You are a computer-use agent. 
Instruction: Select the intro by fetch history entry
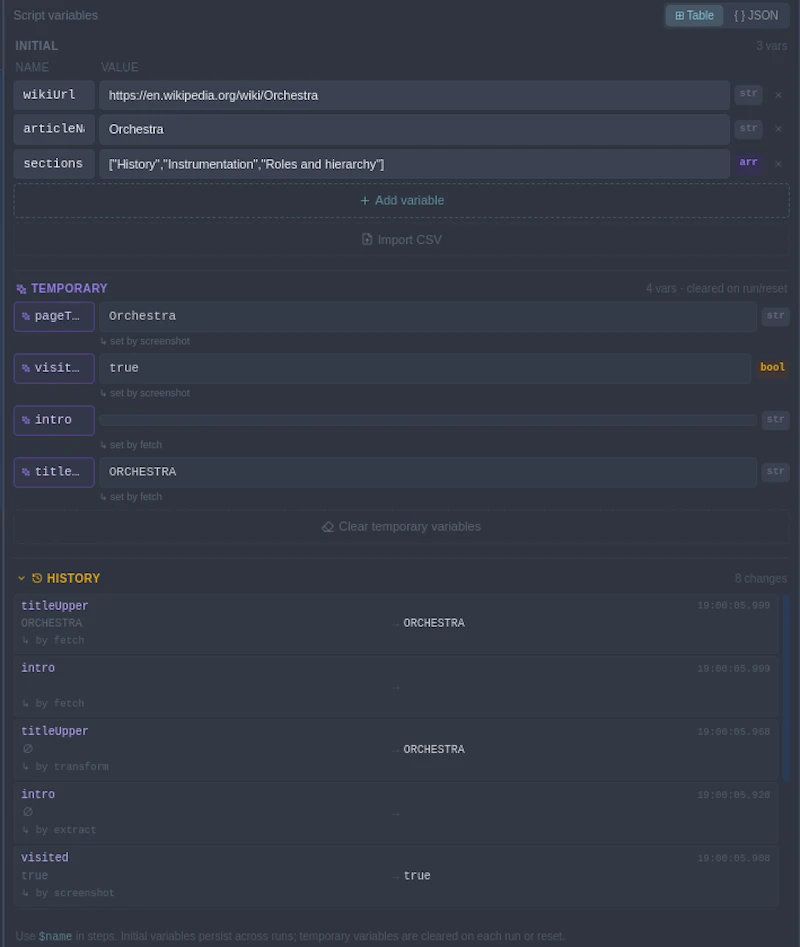(x=395, y=686)
